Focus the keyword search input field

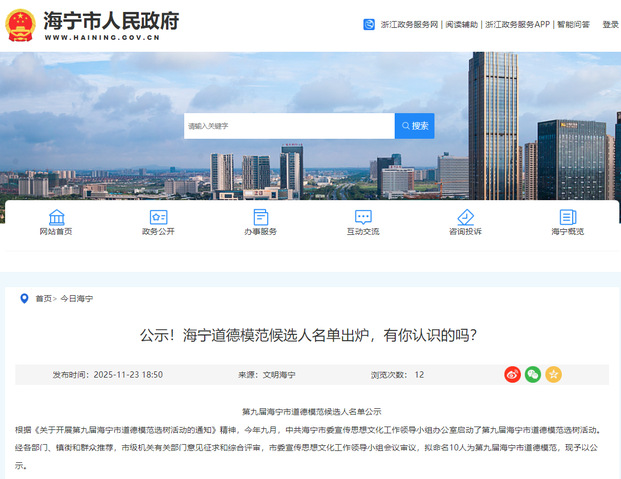289,126
